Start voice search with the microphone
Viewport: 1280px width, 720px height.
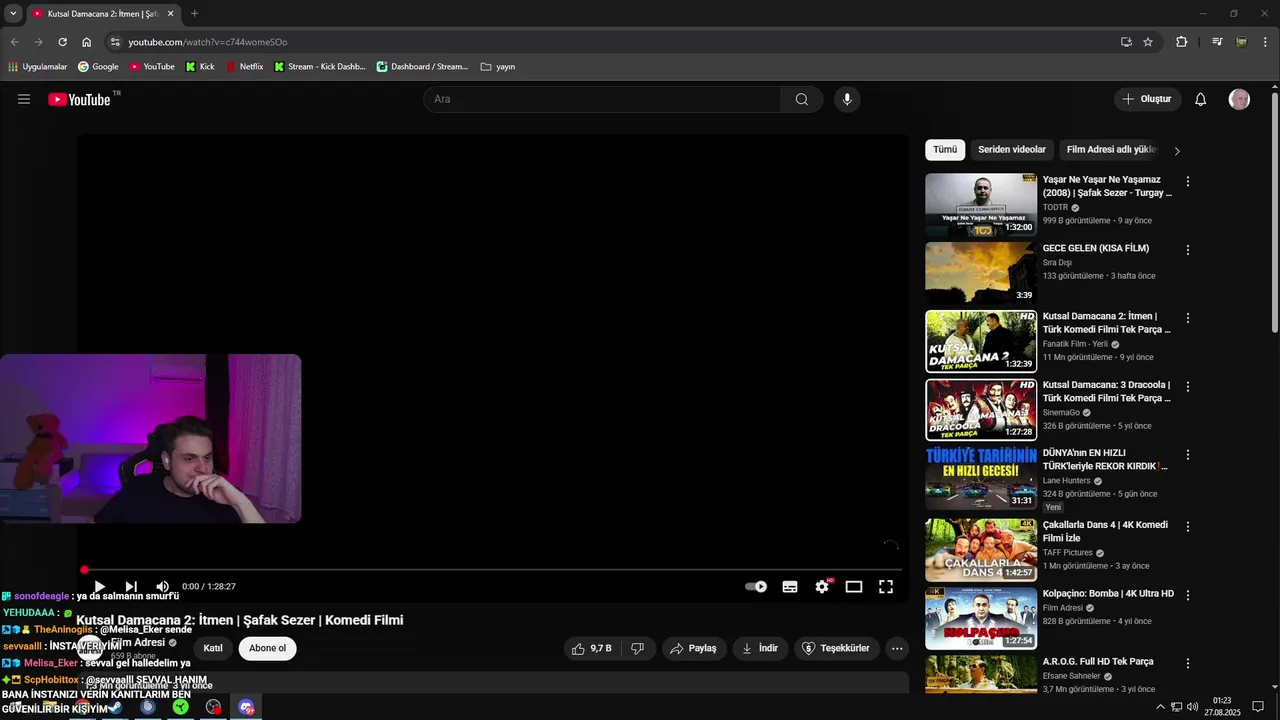847,99
